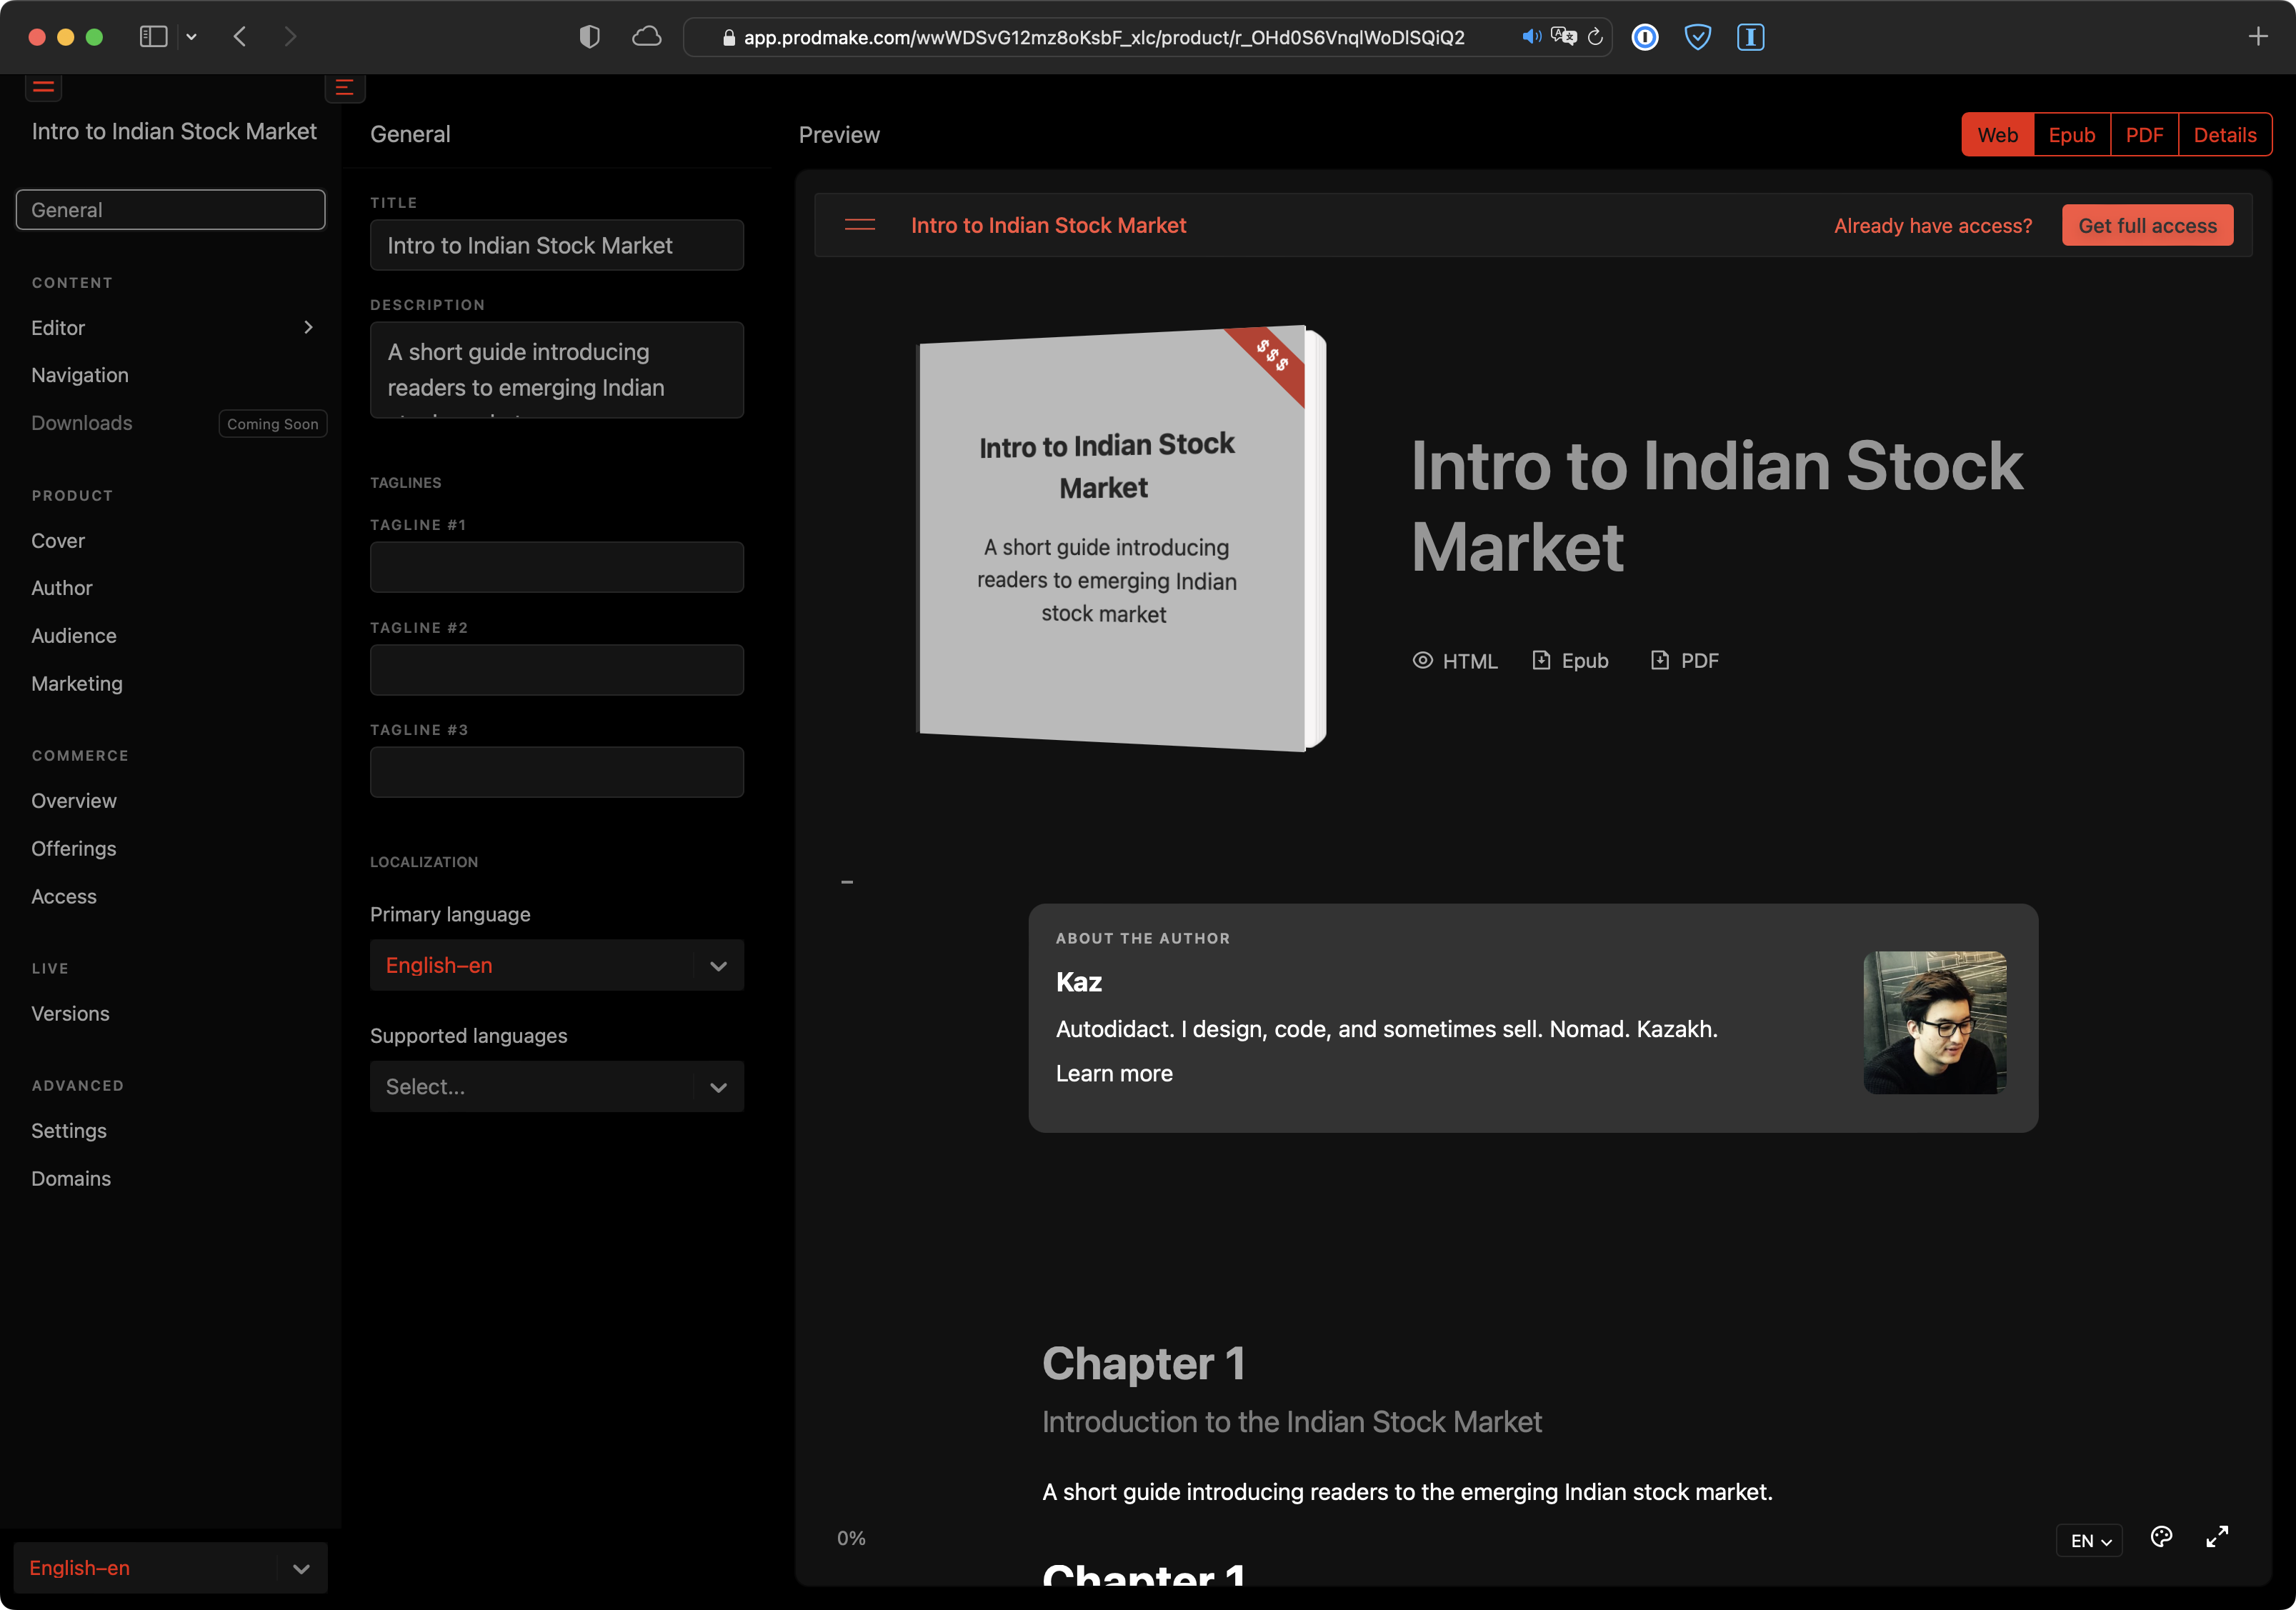
Task: Click the hamburger menu icon in preview header
Action: (859, 225)
